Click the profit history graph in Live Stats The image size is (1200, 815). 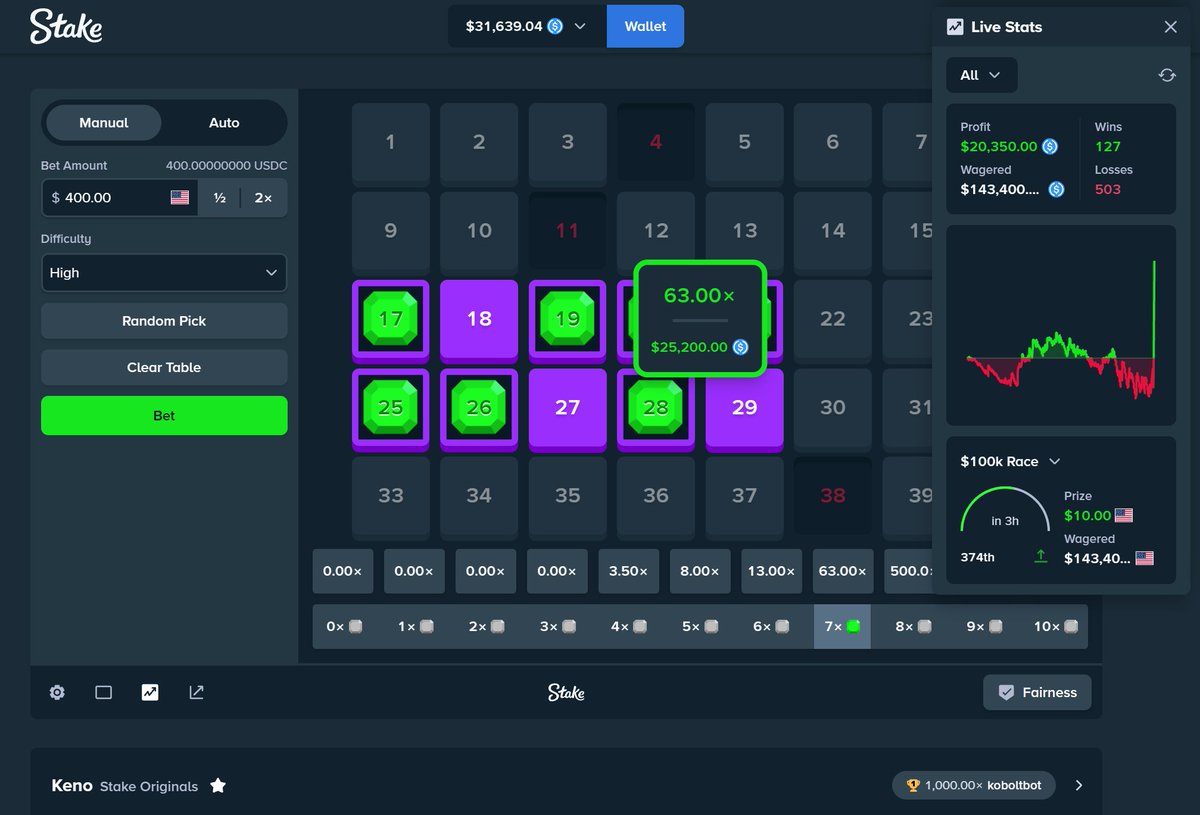click(1061, 325)
